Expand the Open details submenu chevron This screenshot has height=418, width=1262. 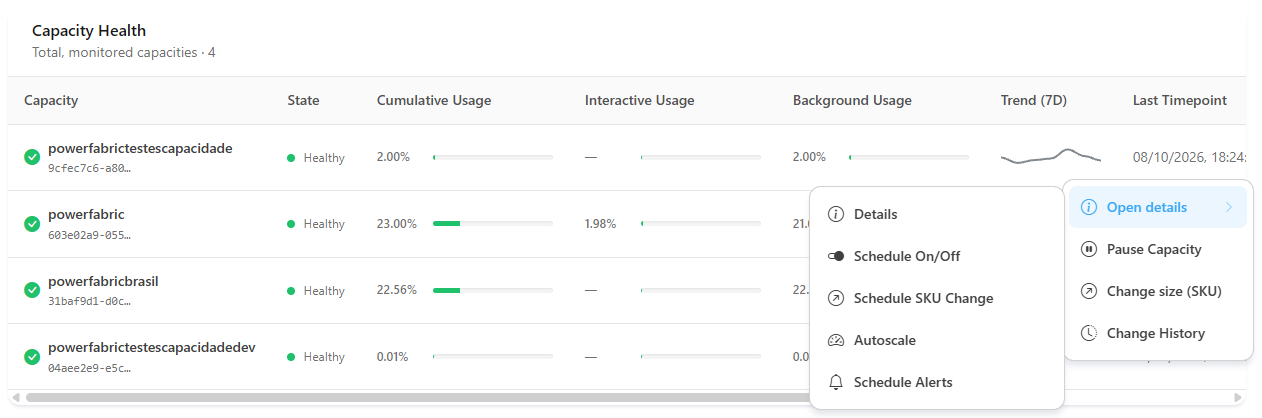[x=1229, y=207]
